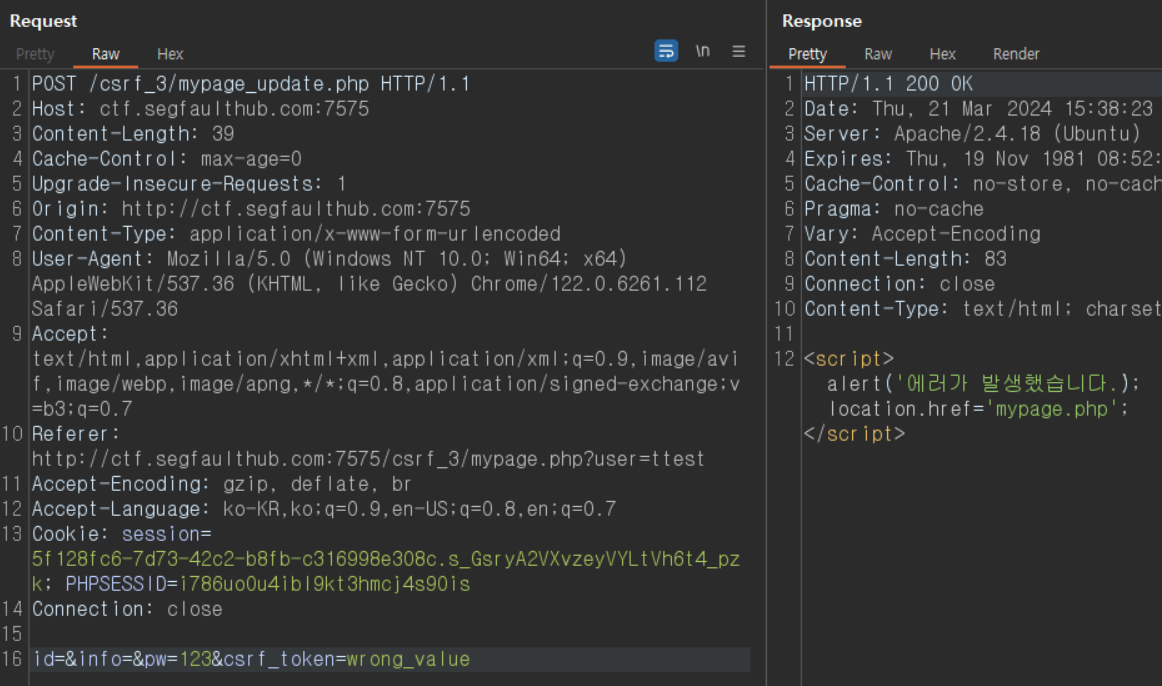The height and width of the screenshot is (686, 1162).
Task: Click the Vary: Accept-Encoding header
Action: coord(923,234)
